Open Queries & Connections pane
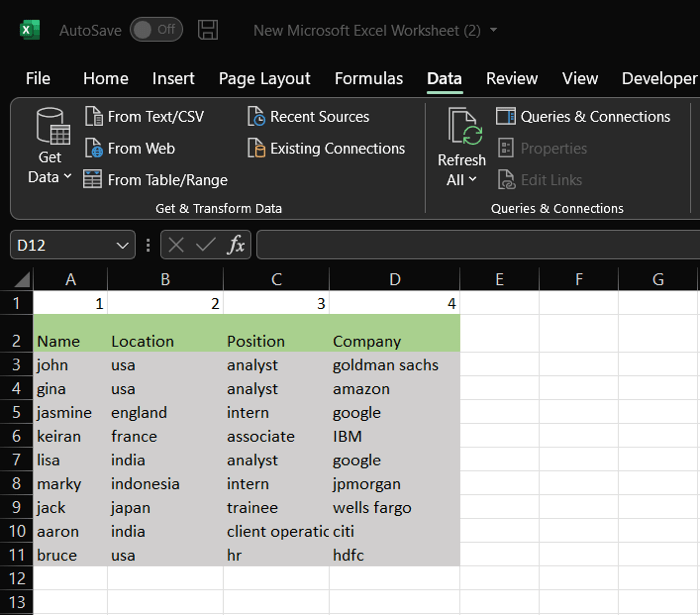Screen dimensions: 700x615 coord(583,116)
